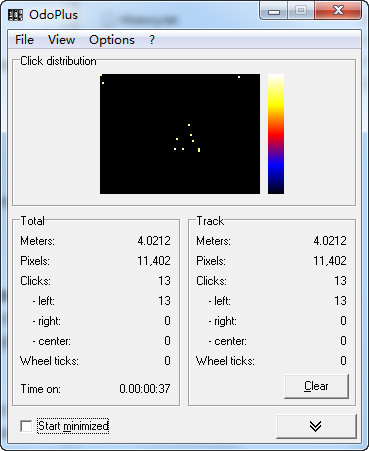Image resolution: width=369 pixels, height=451 pixels.
Task: Enable the Start minimized checkbox
Action: point(26,426)
